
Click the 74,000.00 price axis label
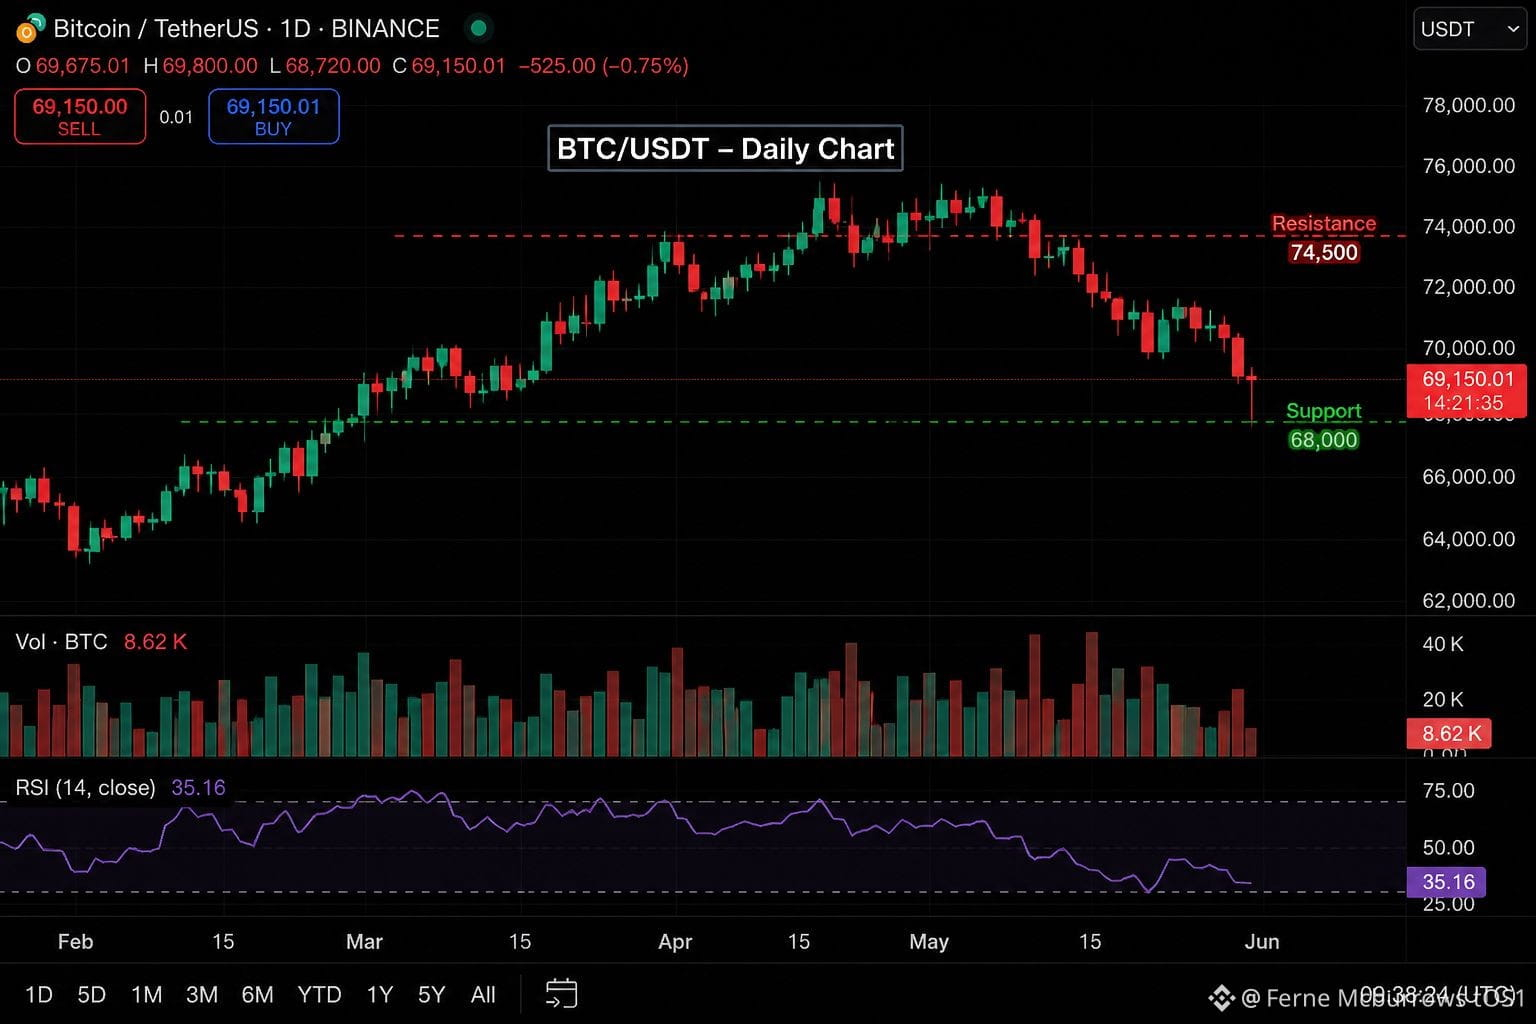(x=1468, y=227)
